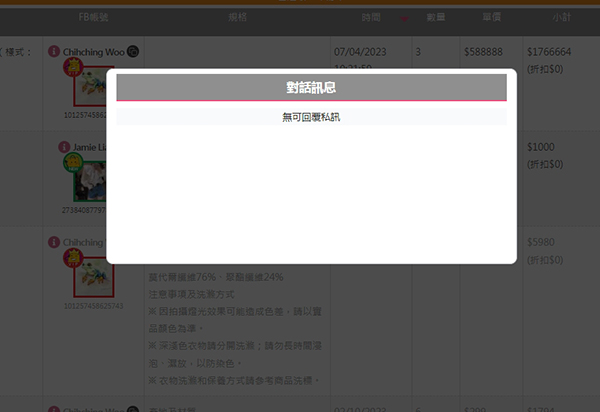The height and width of the screenshot is (412, 600).
Task: Open the Jamie Li name link
Action: [x=83, y=147]
